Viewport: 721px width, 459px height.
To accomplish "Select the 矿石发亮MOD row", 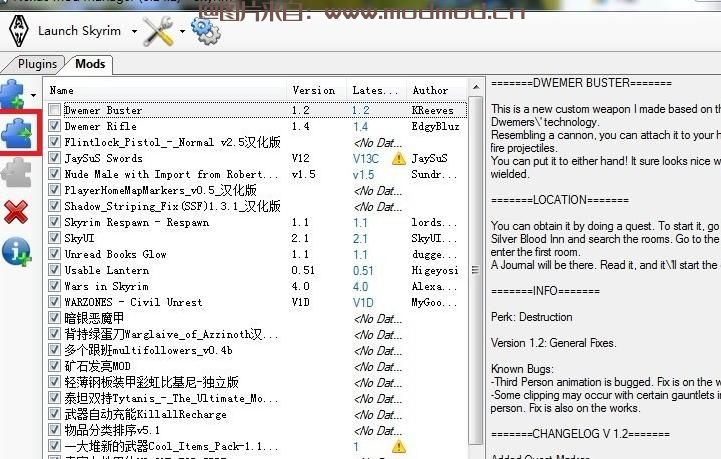I will point(257,367).
